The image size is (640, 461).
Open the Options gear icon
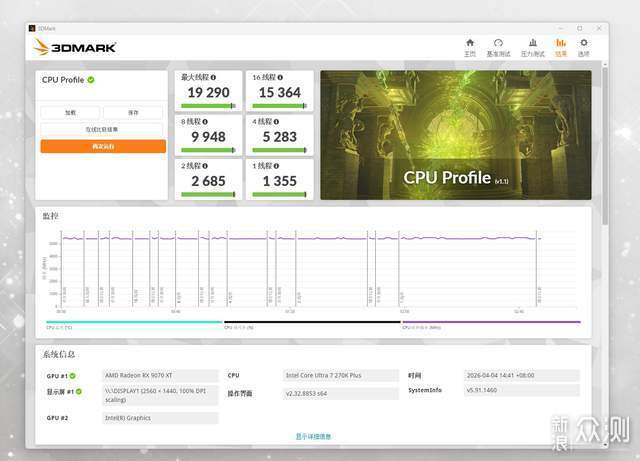pyautogui.click(x=584, y=42)
